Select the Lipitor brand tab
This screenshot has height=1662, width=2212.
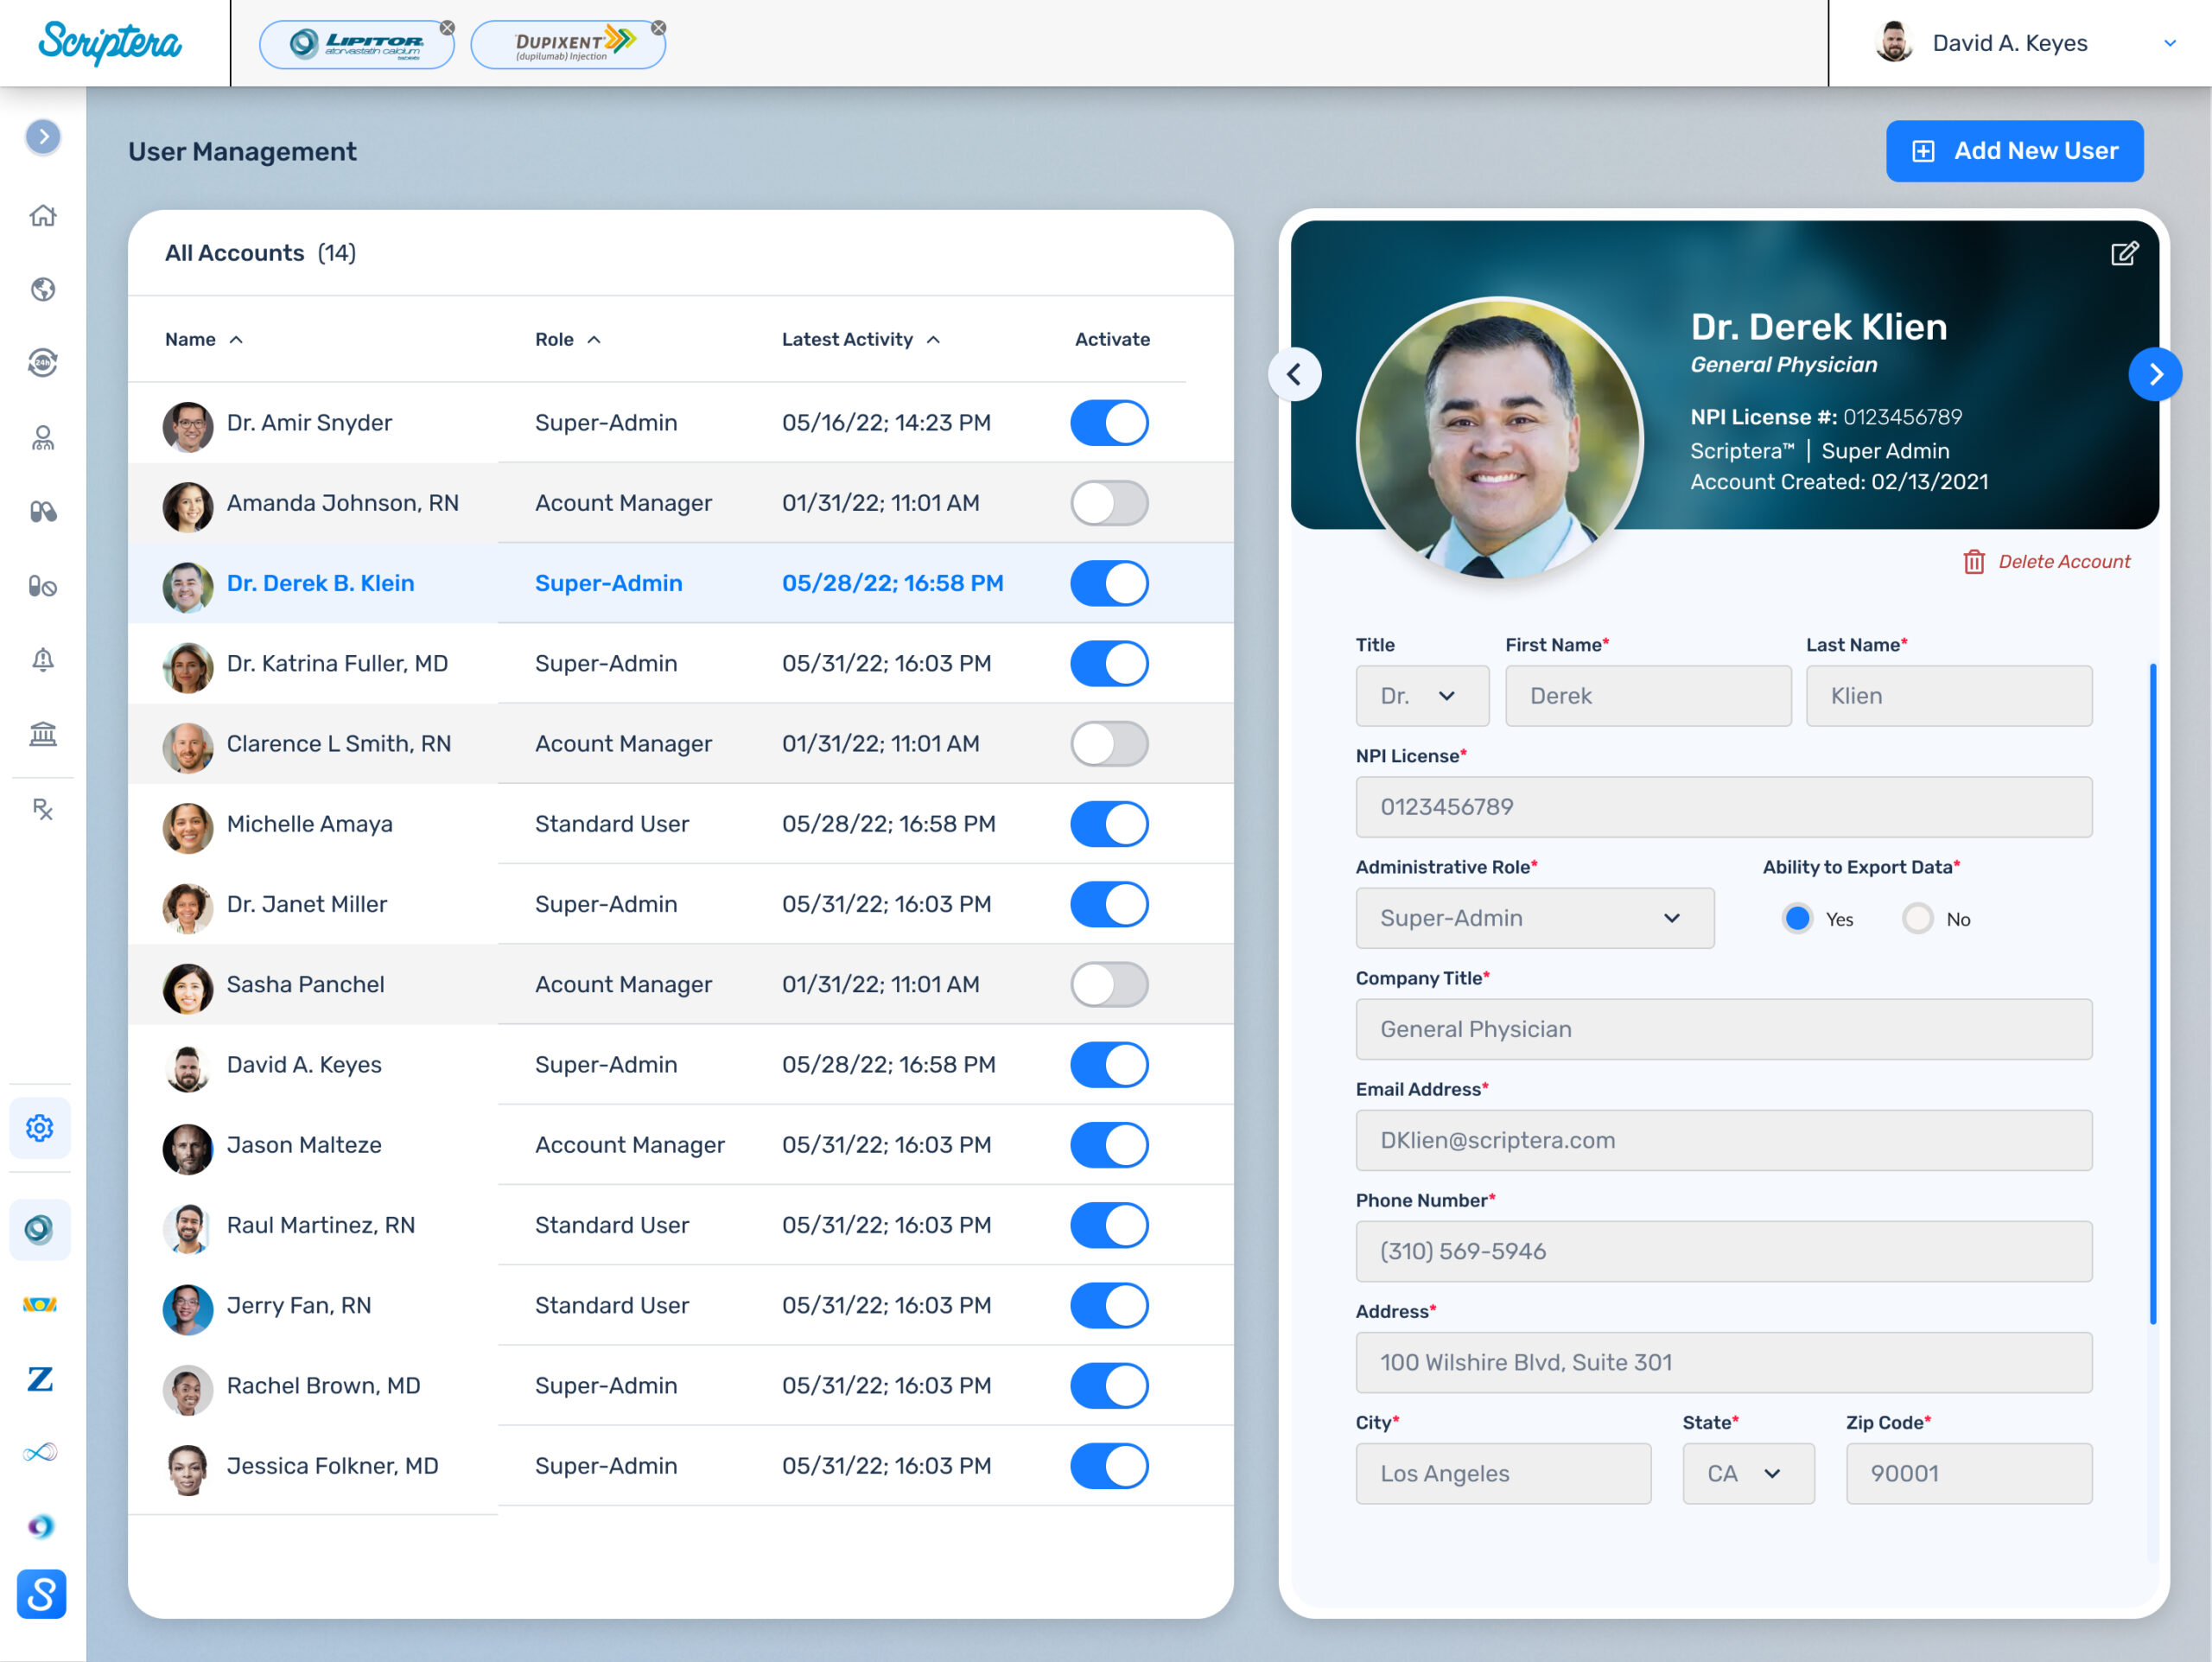tap(356, 44)
